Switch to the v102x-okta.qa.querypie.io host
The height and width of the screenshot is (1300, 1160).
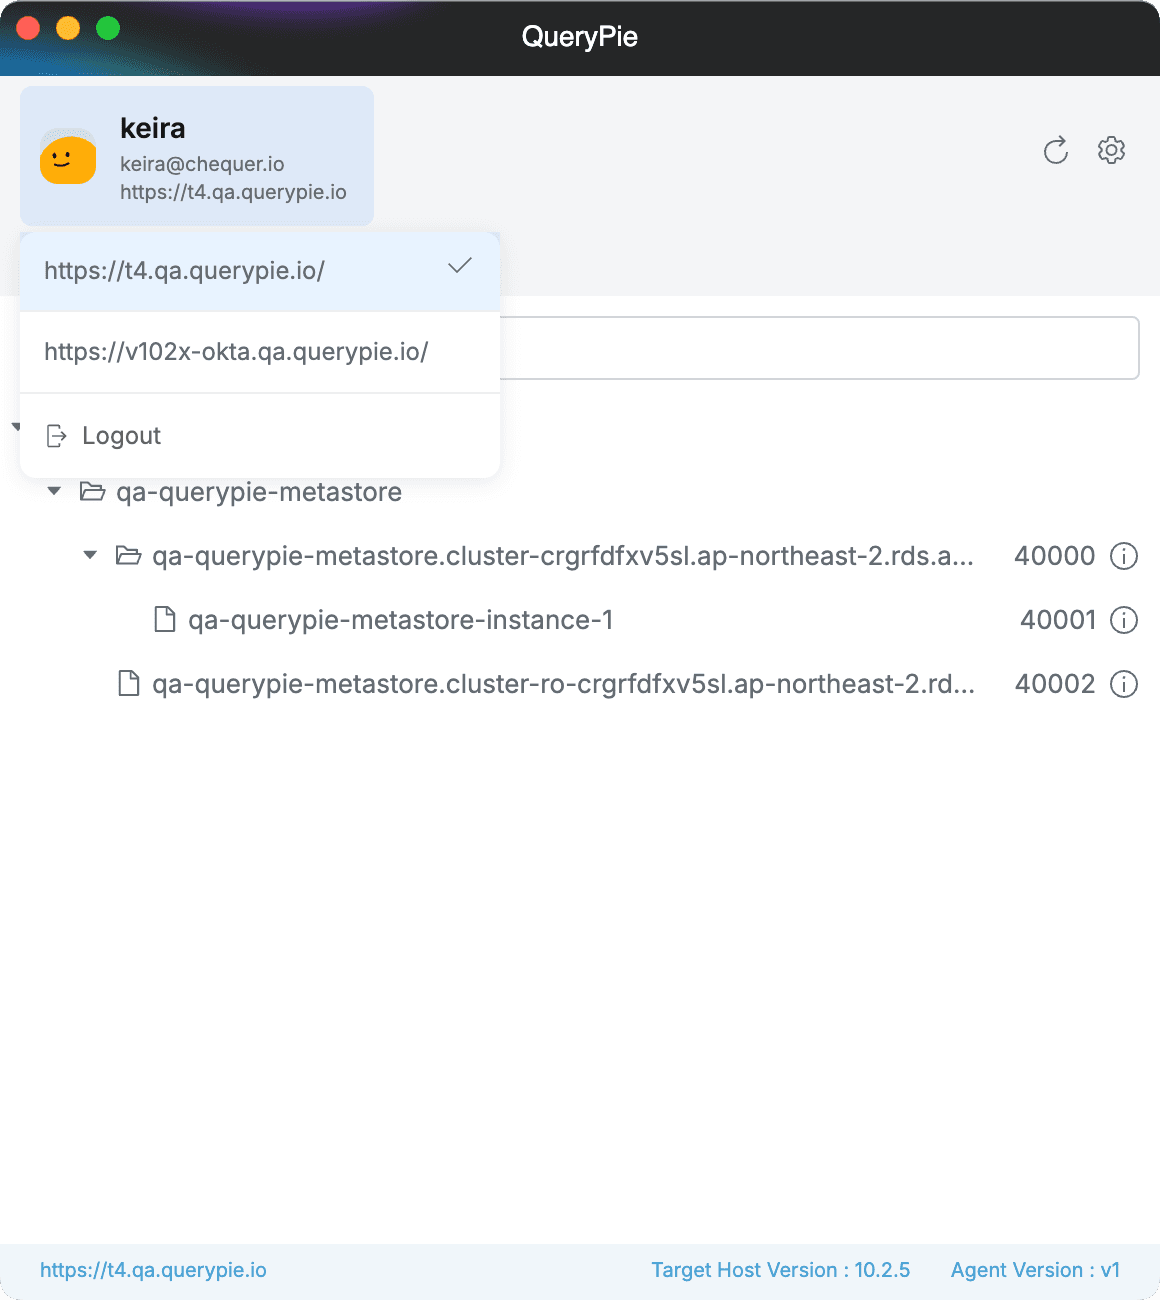(x=237, y=352)
